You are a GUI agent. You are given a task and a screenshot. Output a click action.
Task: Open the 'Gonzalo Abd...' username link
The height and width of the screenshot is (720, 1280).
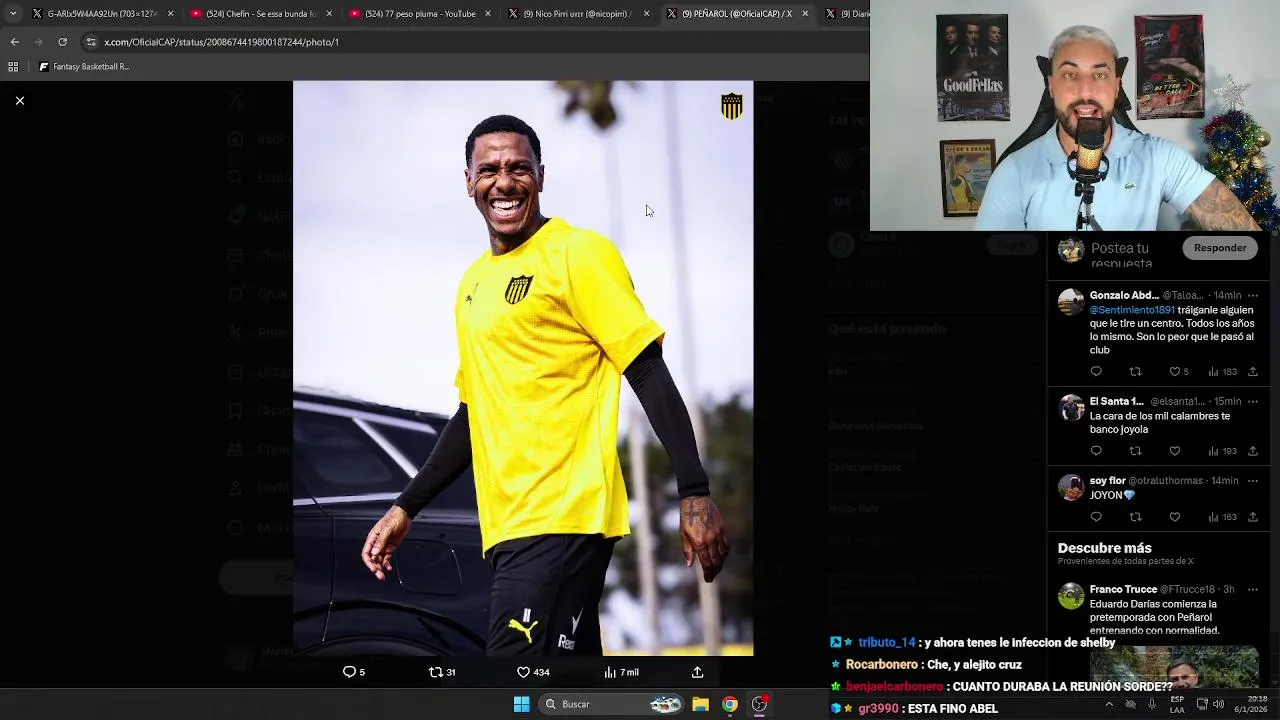tap(1124, 296)
